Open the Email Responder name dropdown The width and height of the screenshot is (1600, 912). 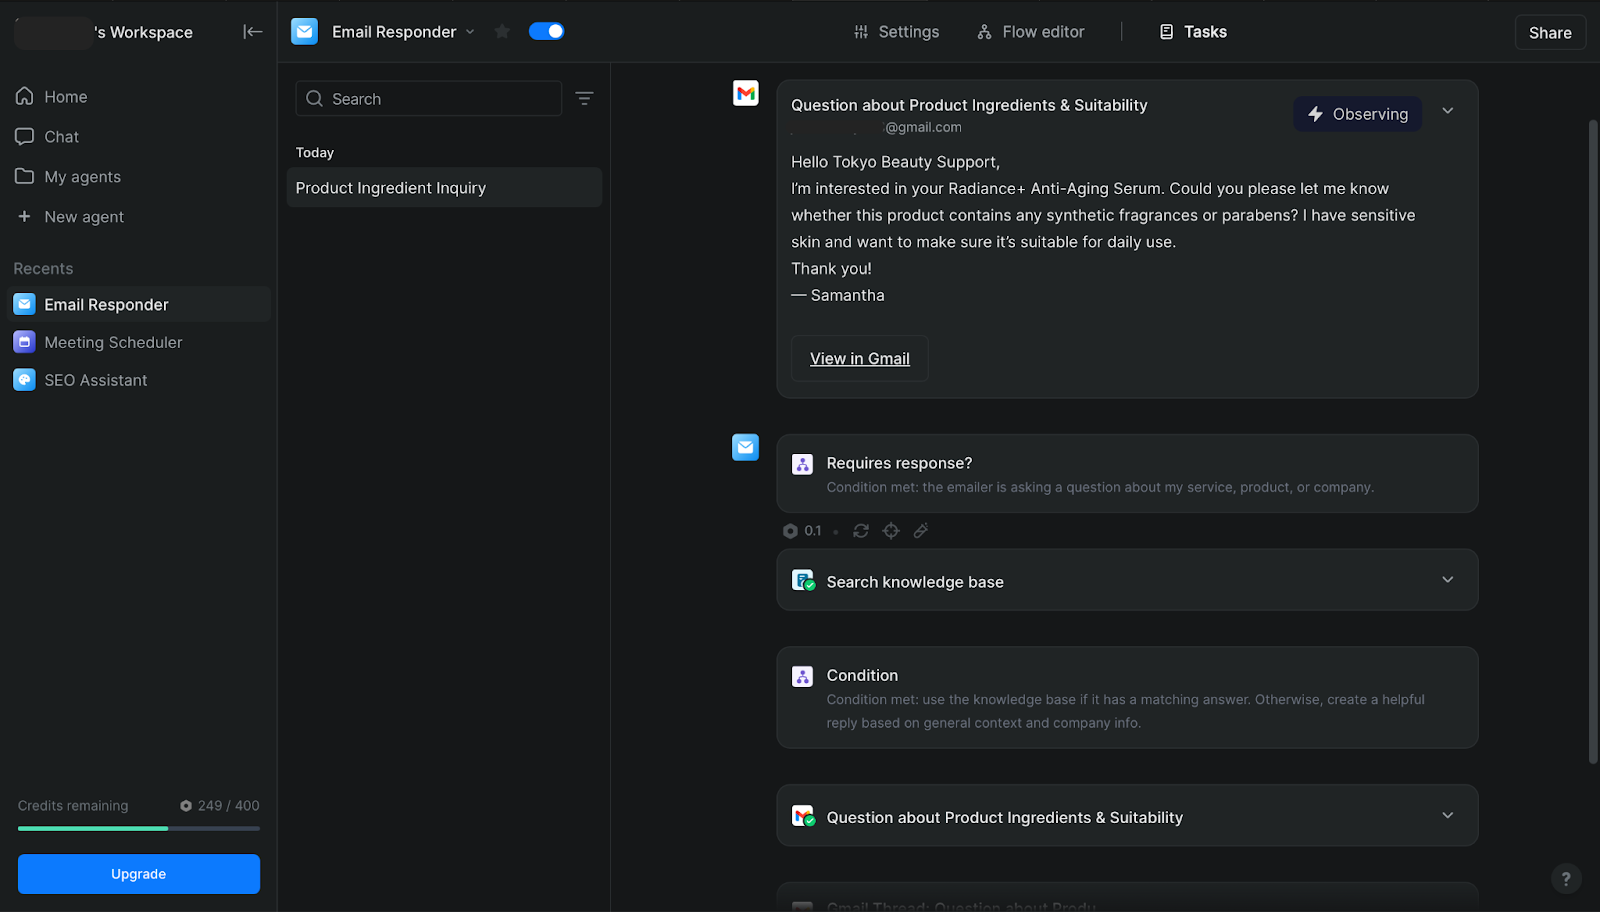(470, 32)
